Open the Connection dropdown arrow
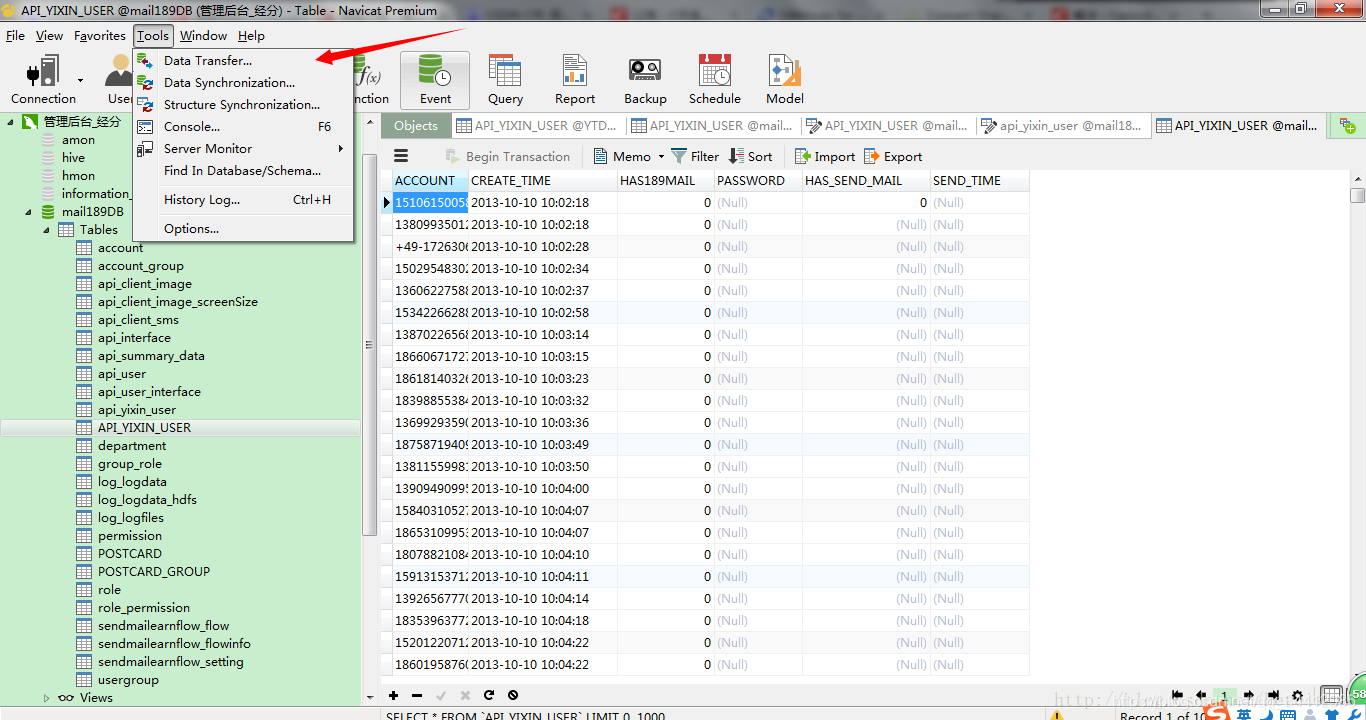1366x720 pixels. (80, 80)
